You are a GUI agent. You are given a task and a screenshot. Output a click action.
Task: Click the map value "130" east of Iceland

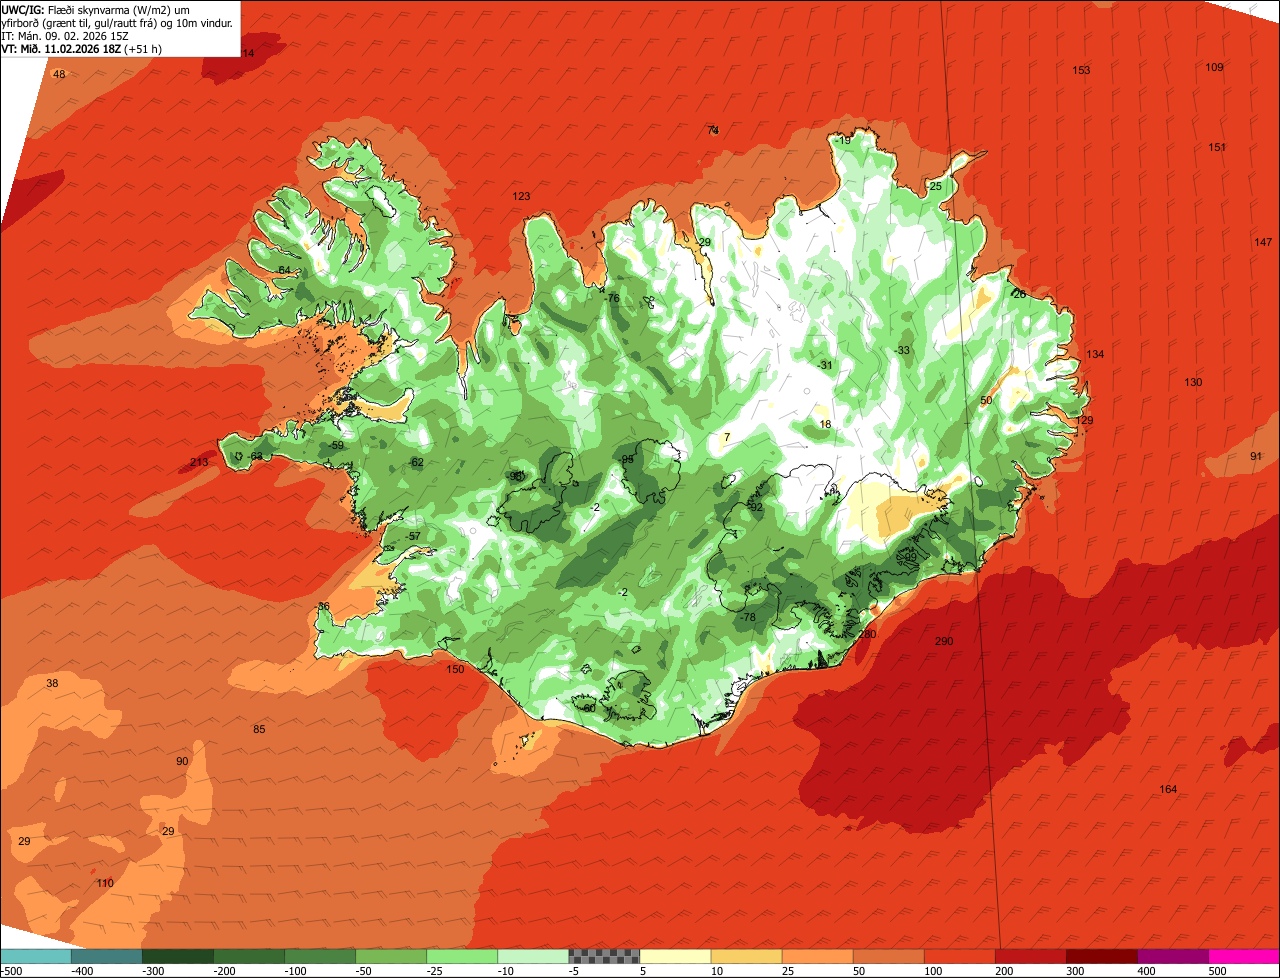pyautogui.click(x=1193, y=382)
